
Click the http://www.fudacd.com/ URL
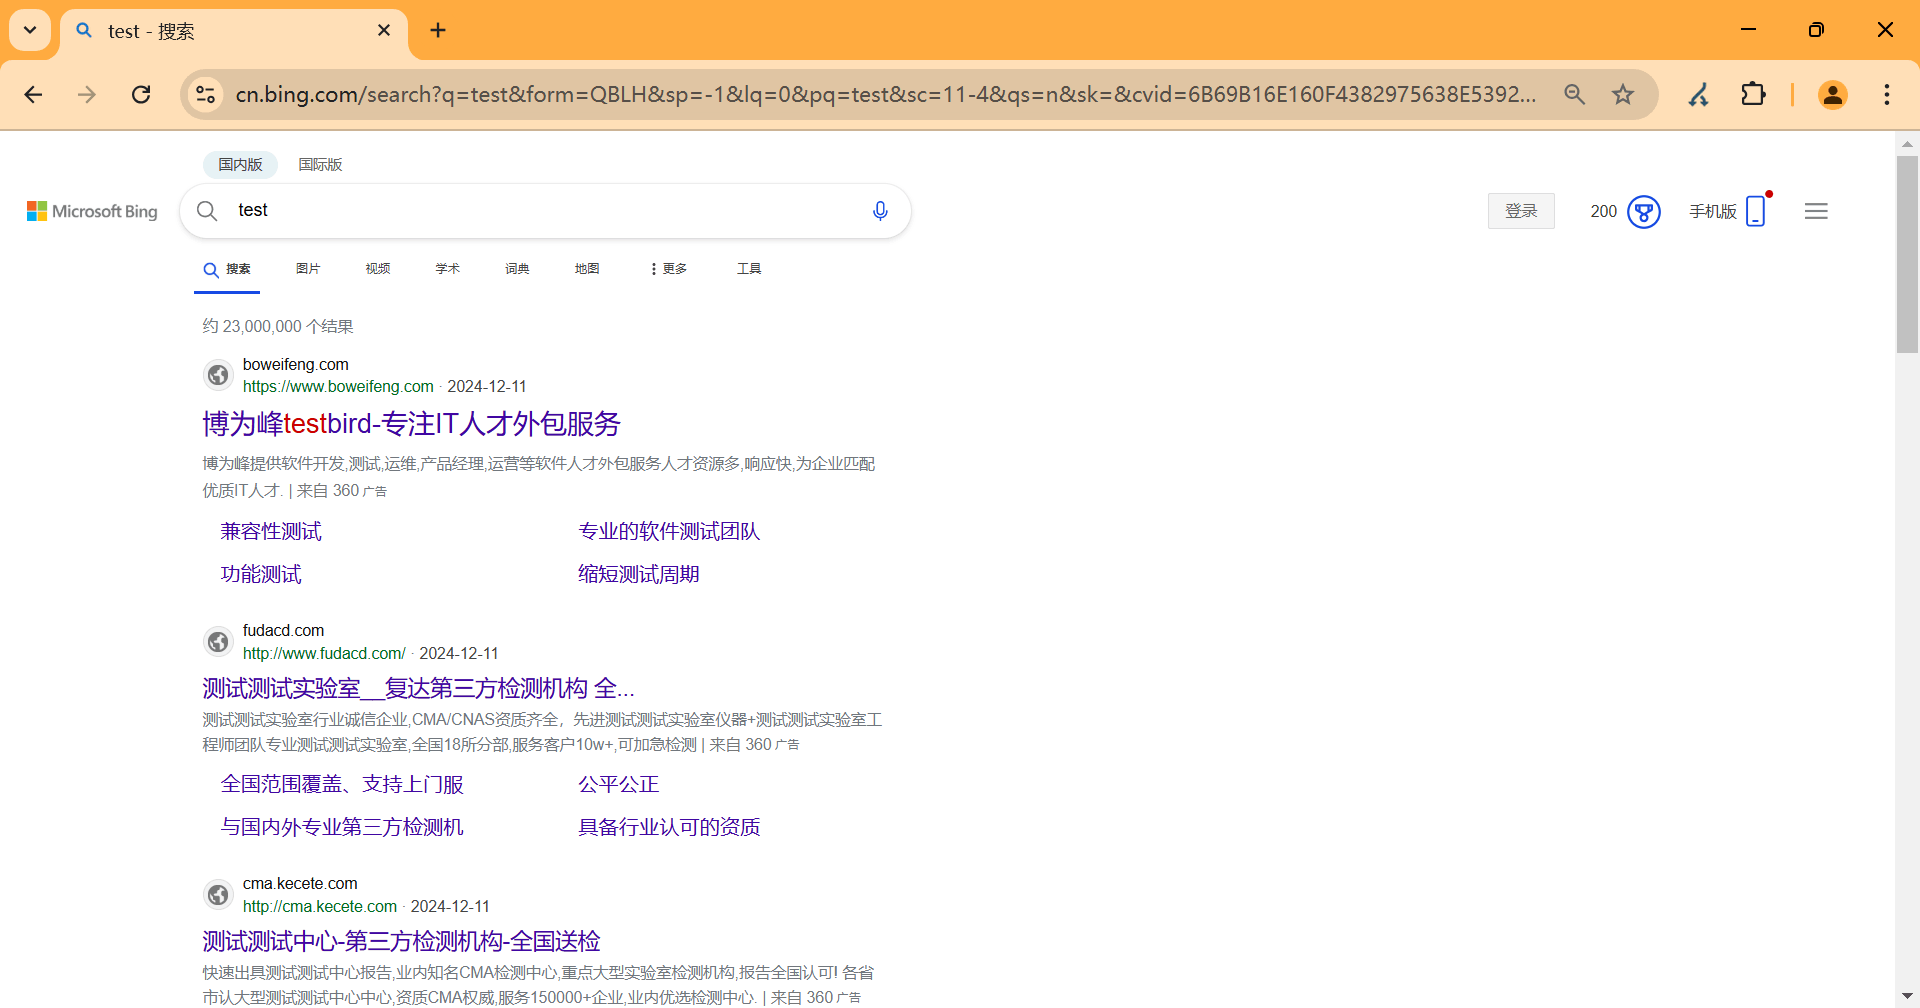[324, 653]
